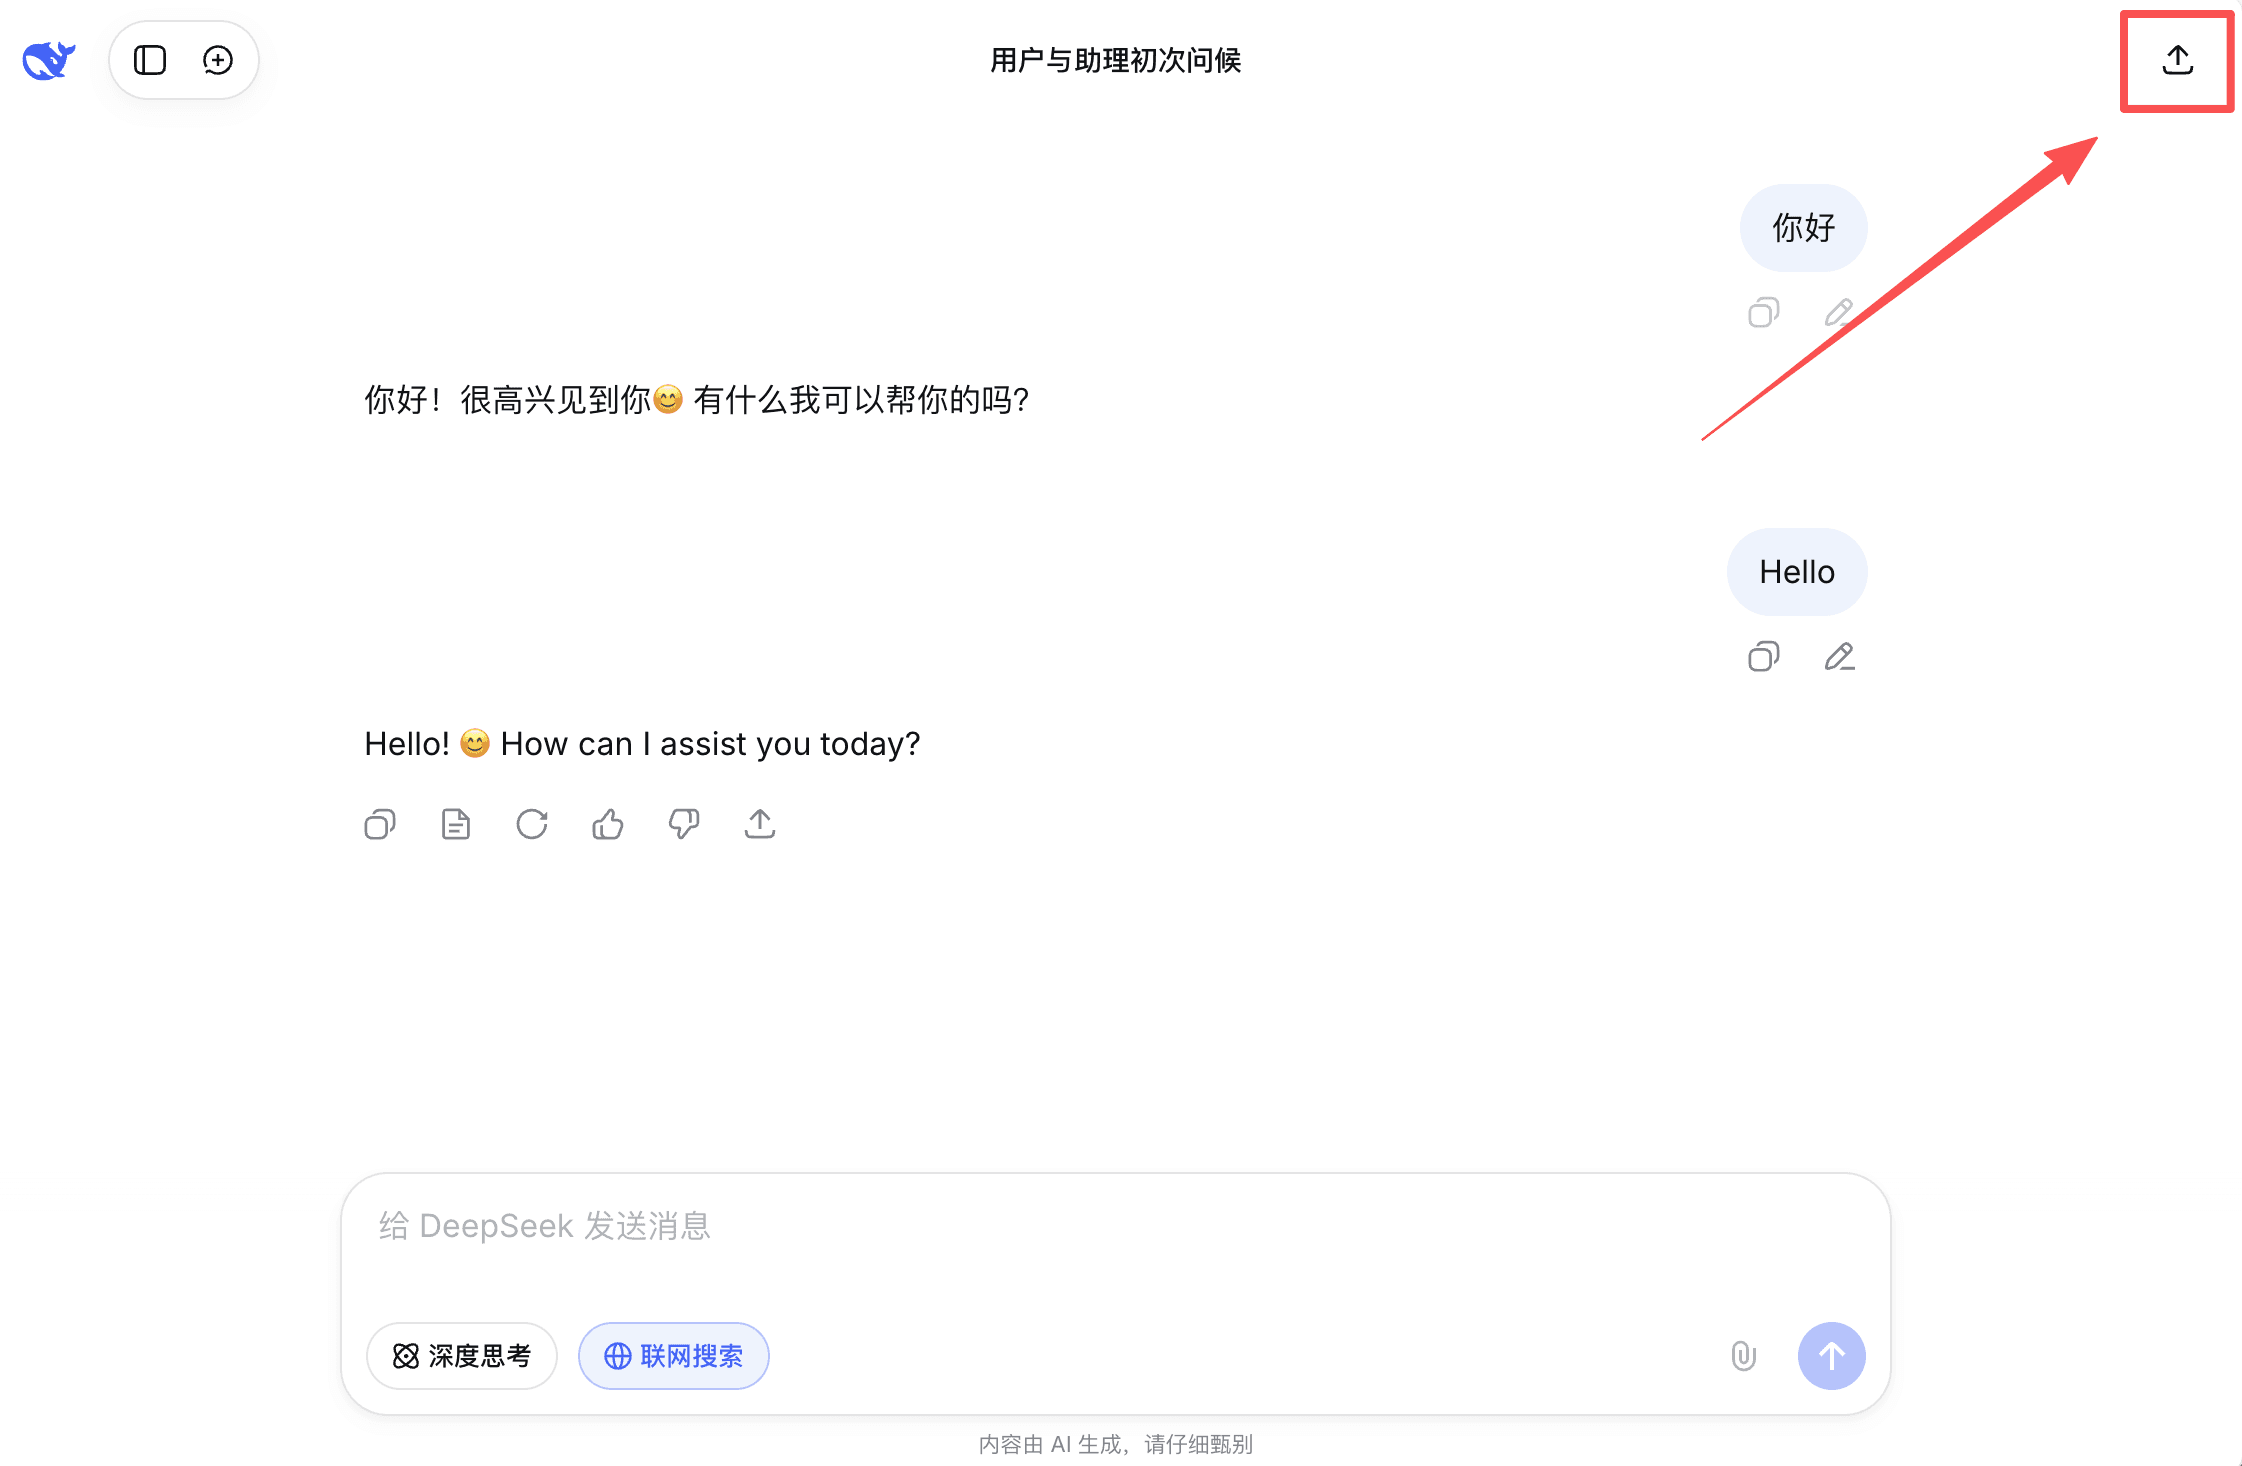Copy the "你好" user message

(x=1764, y=312)
